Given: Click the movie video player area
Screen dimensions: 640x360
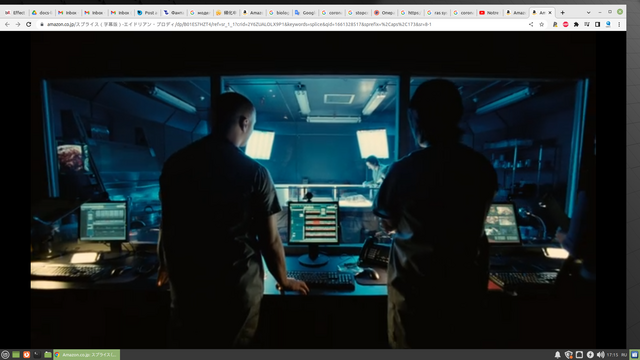Looking at the screenshot, I should [313, 190].
